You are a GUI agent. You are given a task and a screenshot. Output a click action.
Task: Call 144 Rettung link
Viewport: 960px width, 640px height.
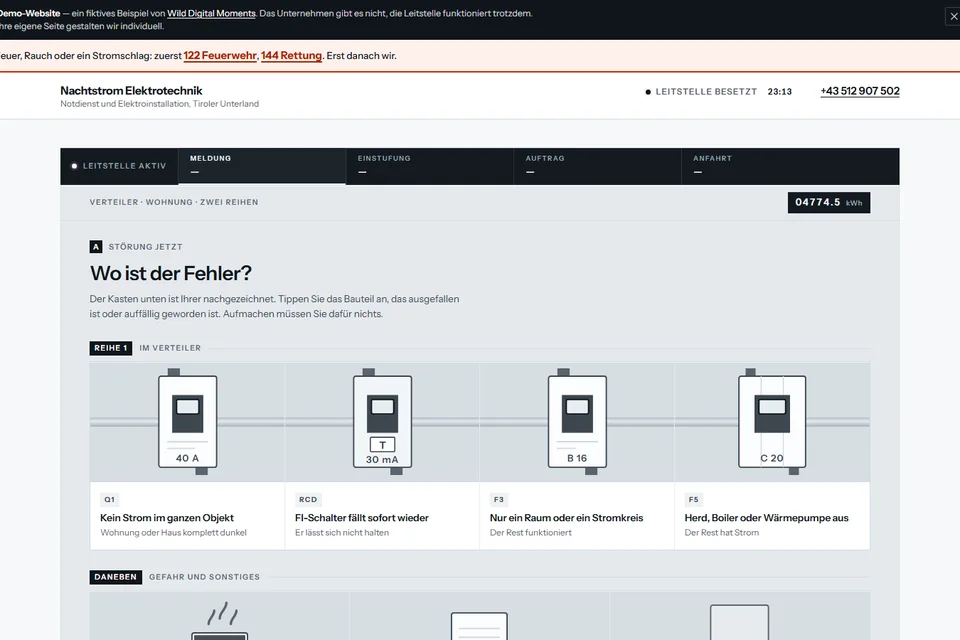coord(291,56)
